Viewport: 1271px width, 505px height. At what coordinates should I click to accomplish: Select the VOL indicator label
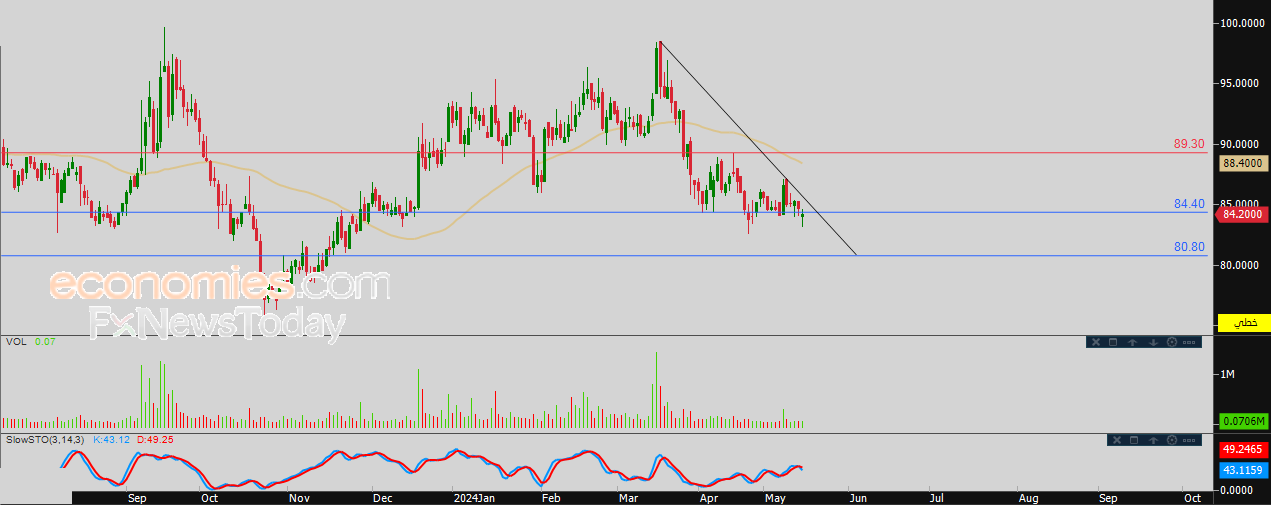point(15,342)
